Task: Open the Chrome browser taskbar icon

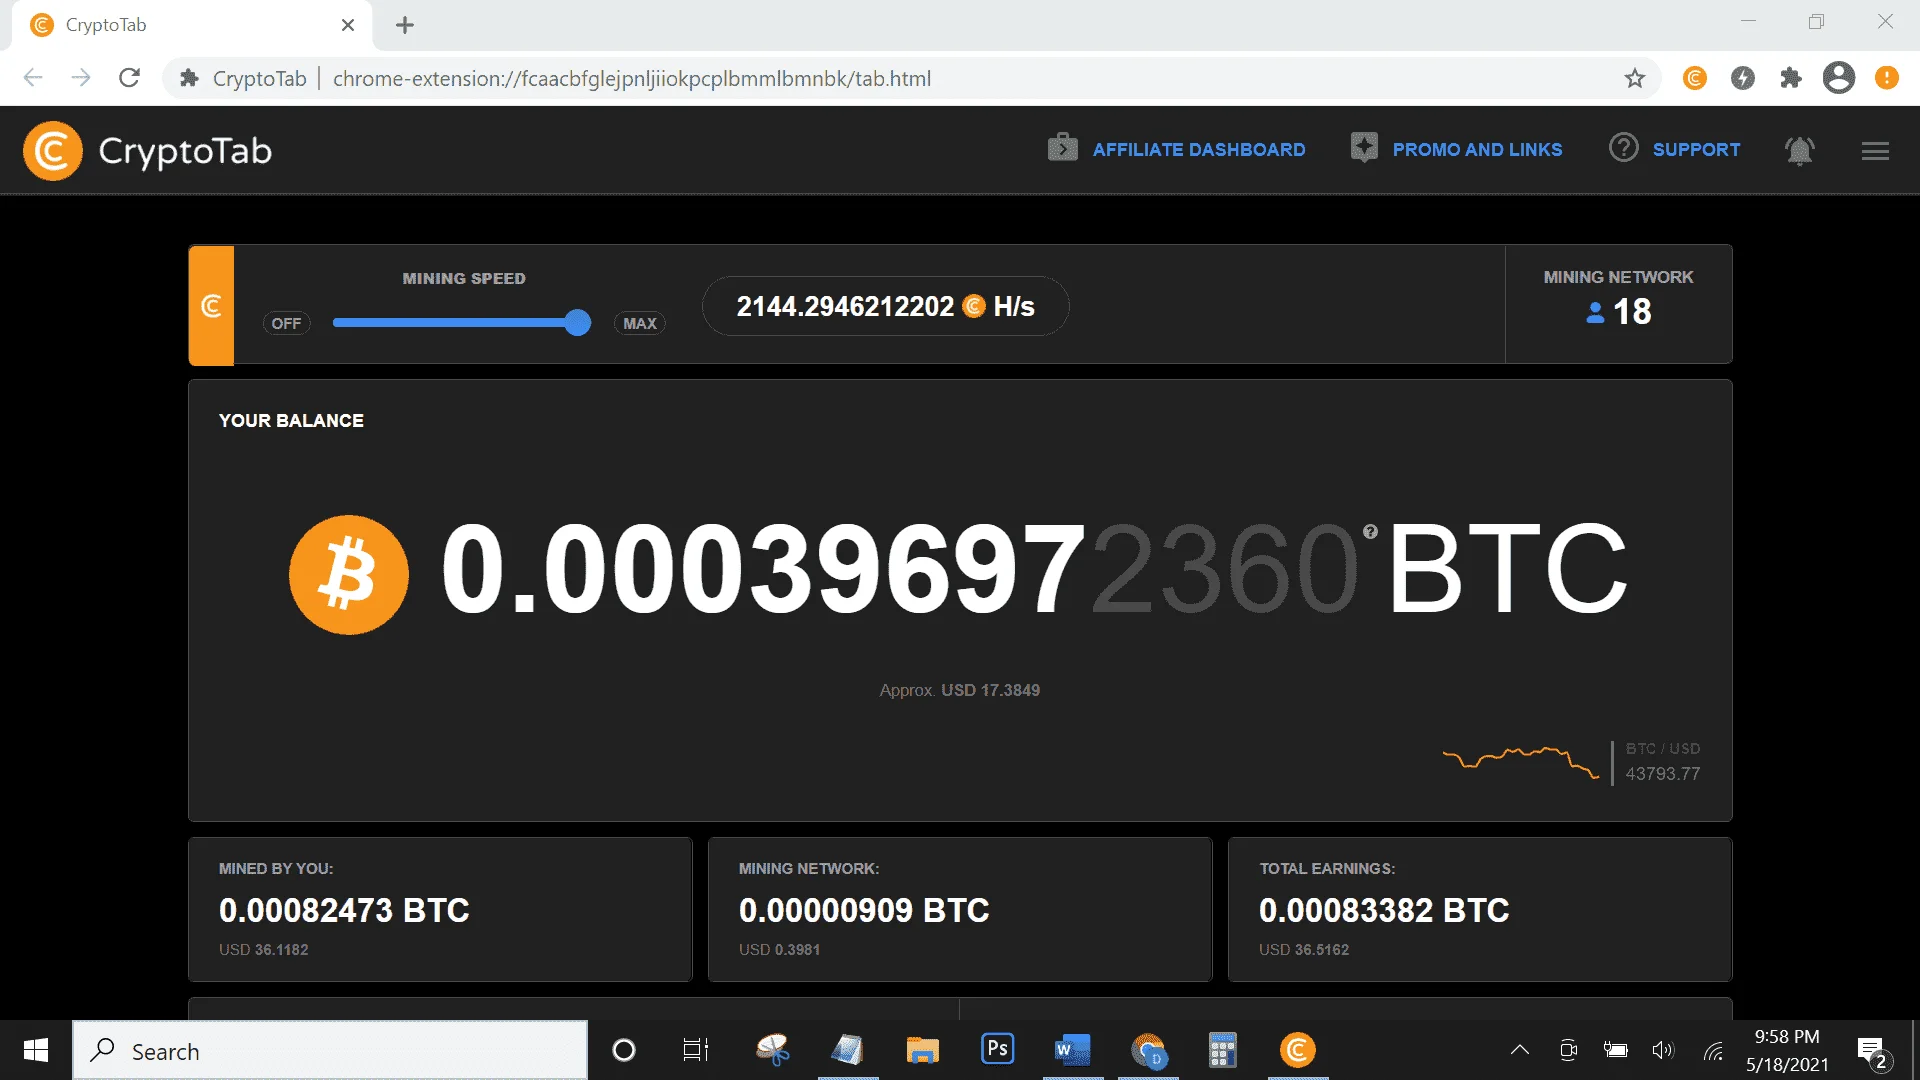Action: coord(1148,1050)
